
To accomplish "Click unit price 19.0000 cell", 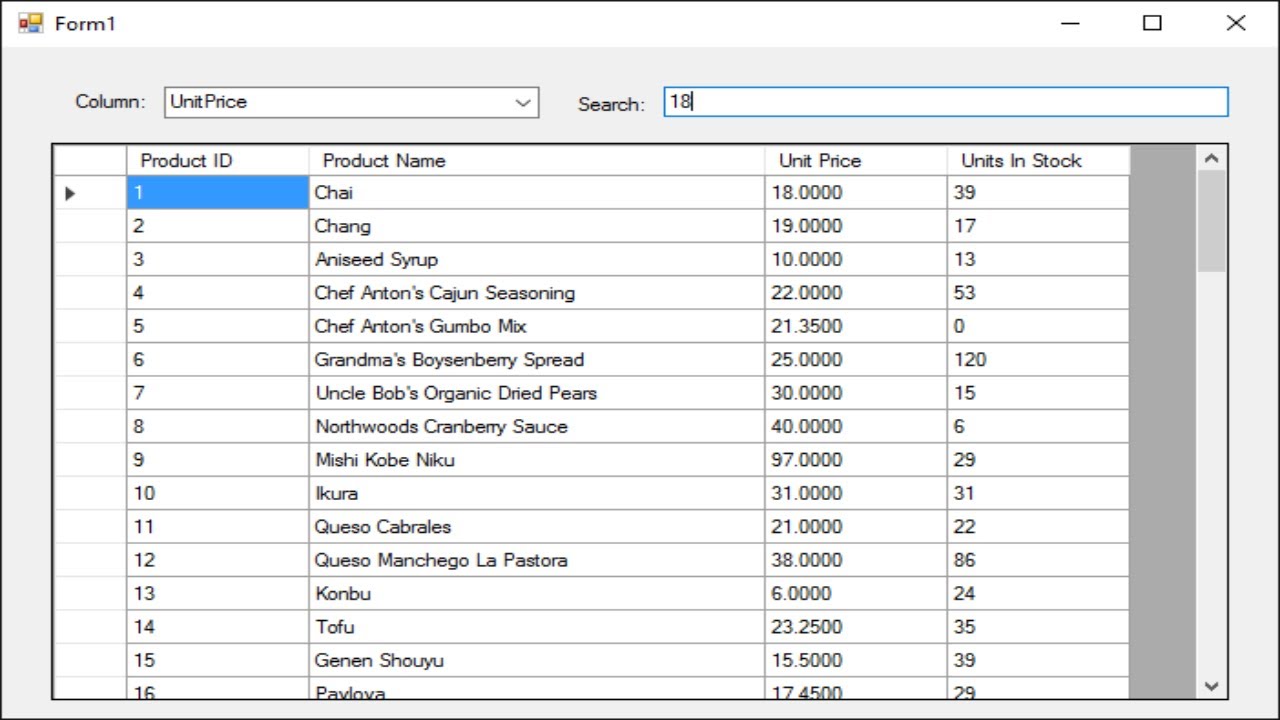I will pos(856,226).
